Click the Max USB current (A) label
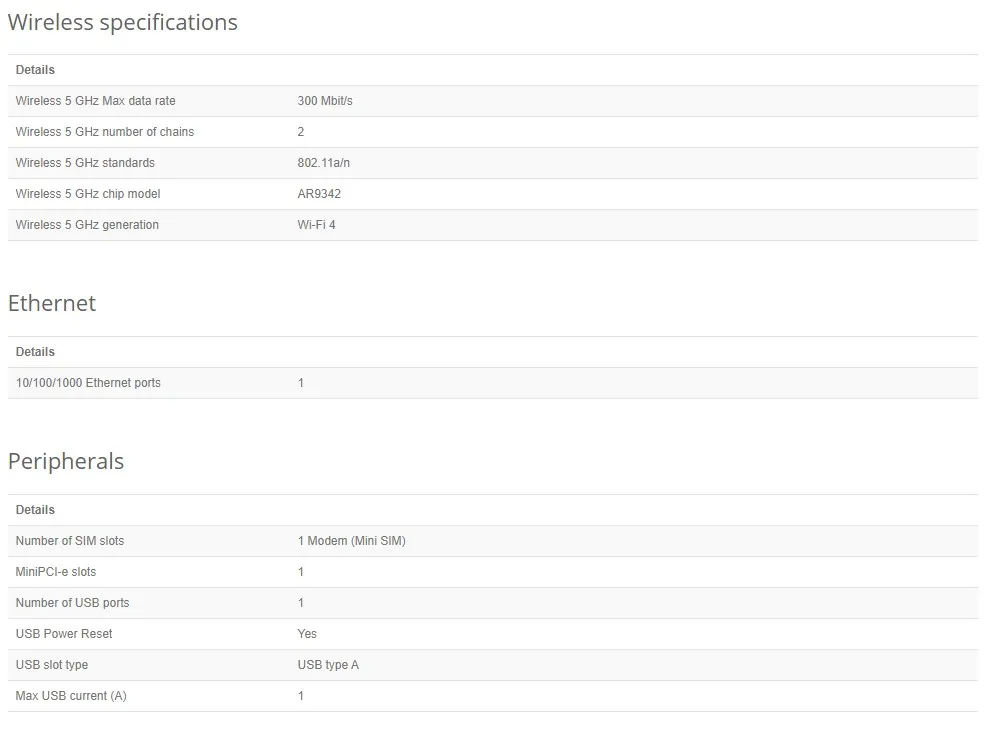Viewport: 986px width, 748px height. (x=71, y=696)
